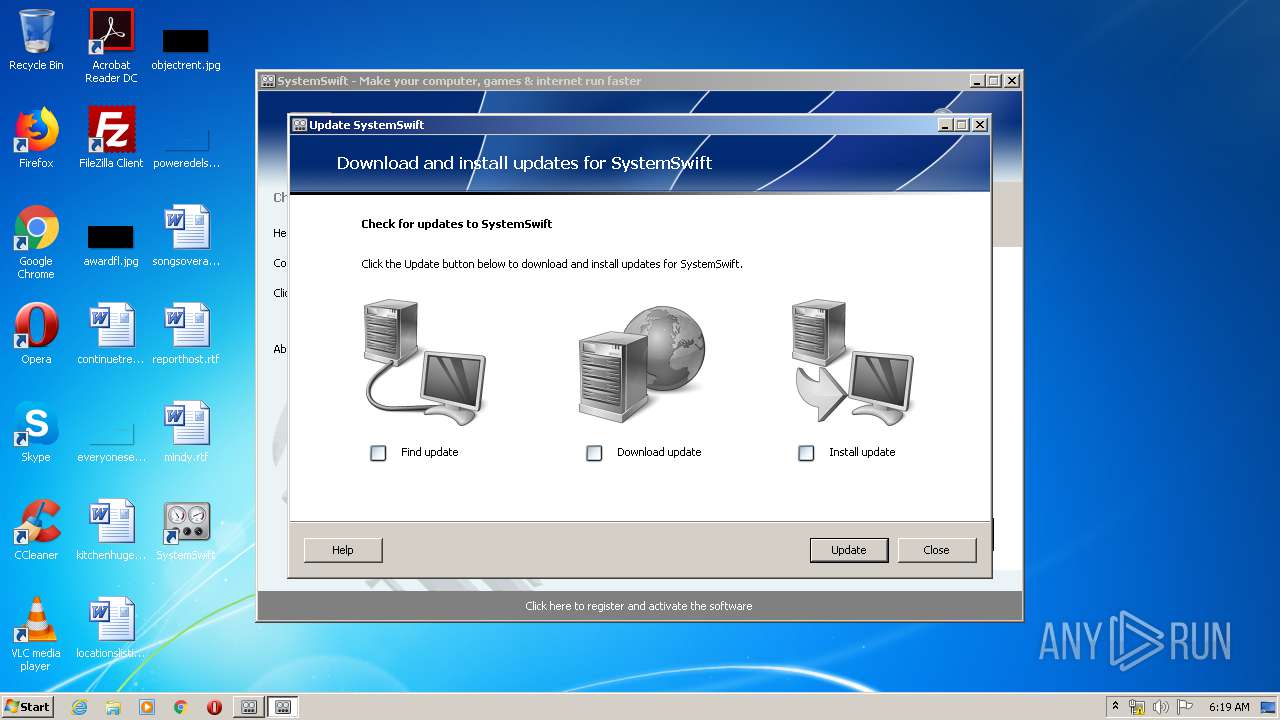Select the Install update arrow-monitor icon
The width and height of the screenshot is (1280, 720).
tap(852, 361)
